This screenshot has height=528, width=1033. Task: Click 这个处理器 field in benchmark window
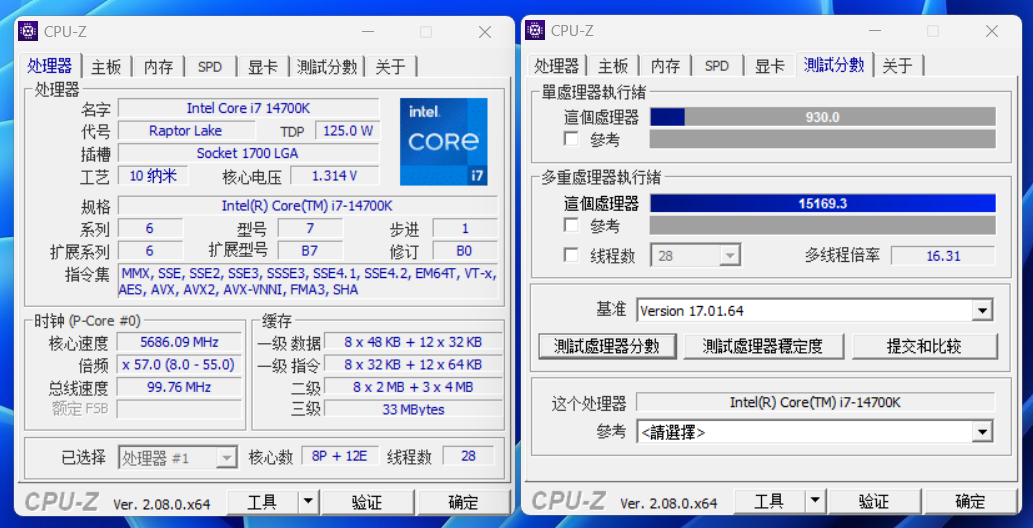(x=815, y=402)
